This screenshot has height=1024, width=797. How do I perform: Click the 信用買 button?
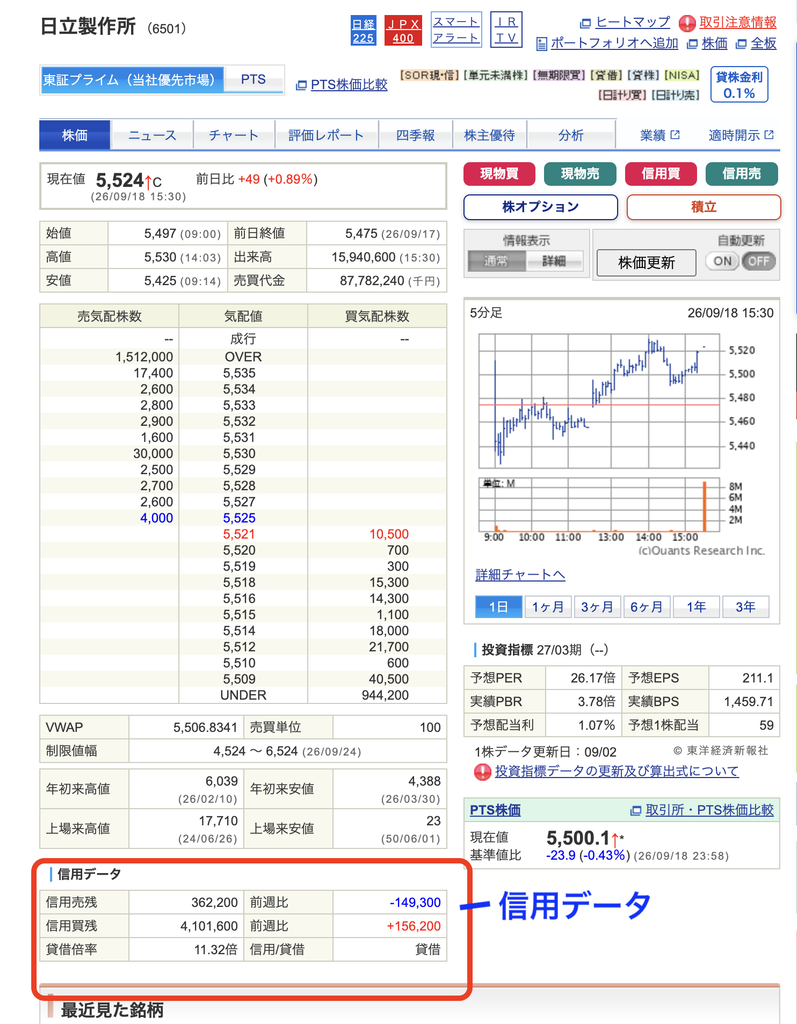(x=660, y=174)
